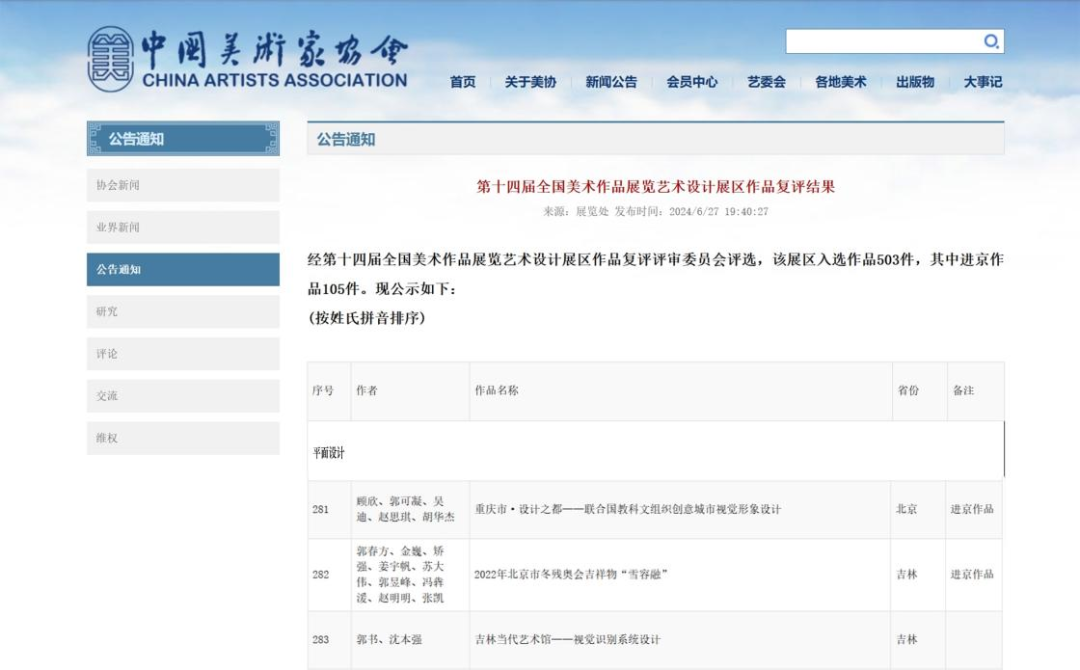Open the 会员中心 menu item

pos(692,82)
